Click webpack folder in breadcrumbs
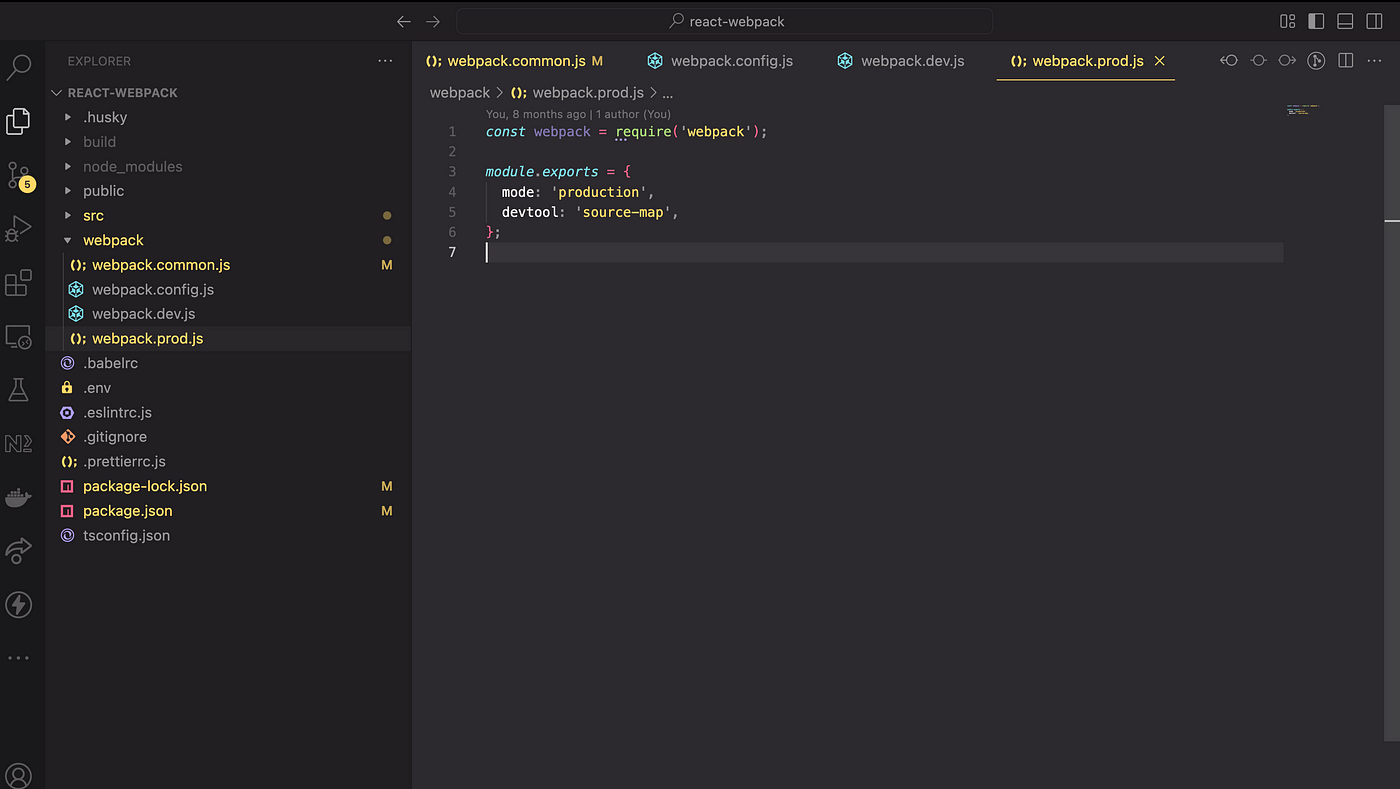Viewport: 1400px width, 789px height. (x=460, y=92)
